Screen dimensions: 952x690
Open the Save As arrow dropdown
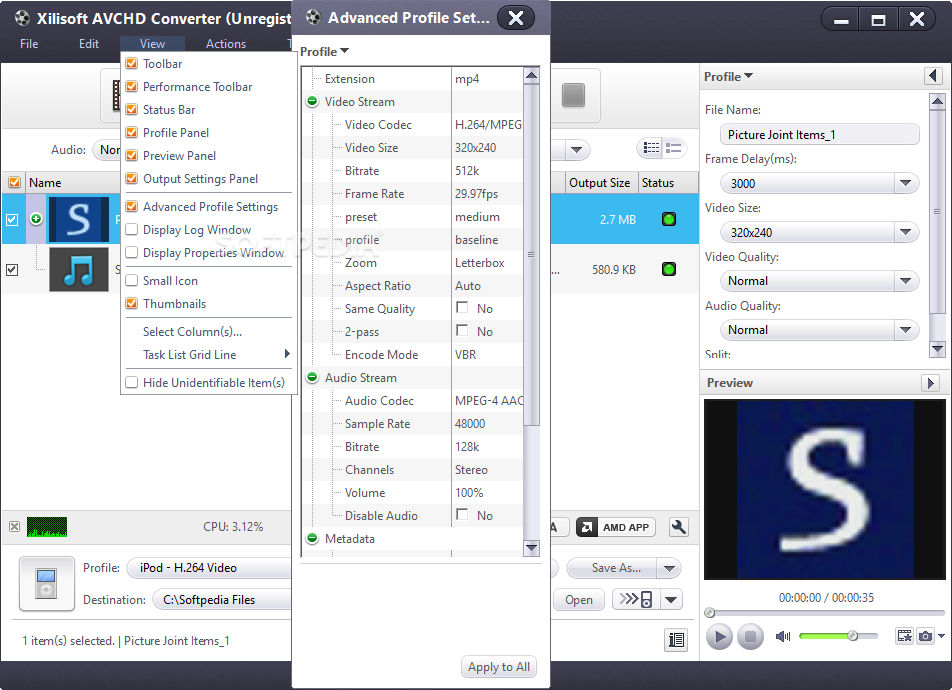click(669, 569)
